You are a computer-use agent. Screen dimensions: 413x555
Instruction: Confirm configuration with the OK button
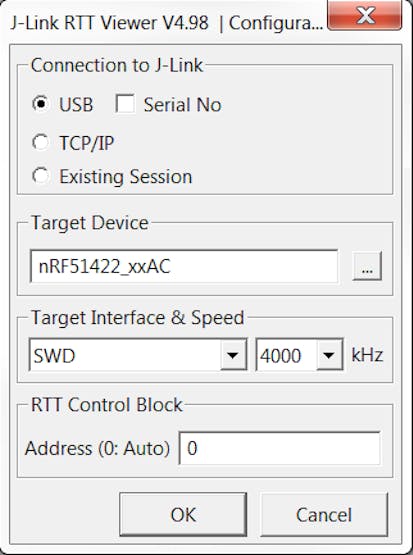(183, 514)
